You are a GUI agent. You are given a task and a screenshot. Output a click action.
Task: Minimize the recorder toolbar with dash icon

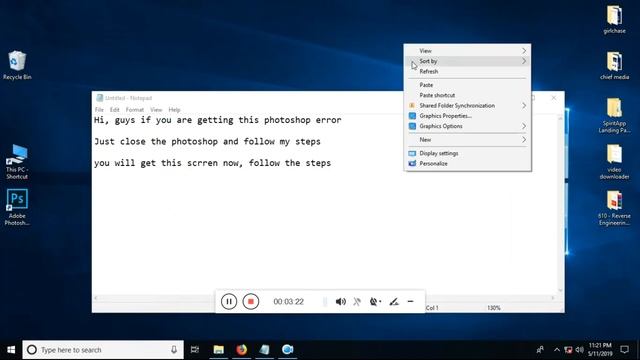point(411,302)
